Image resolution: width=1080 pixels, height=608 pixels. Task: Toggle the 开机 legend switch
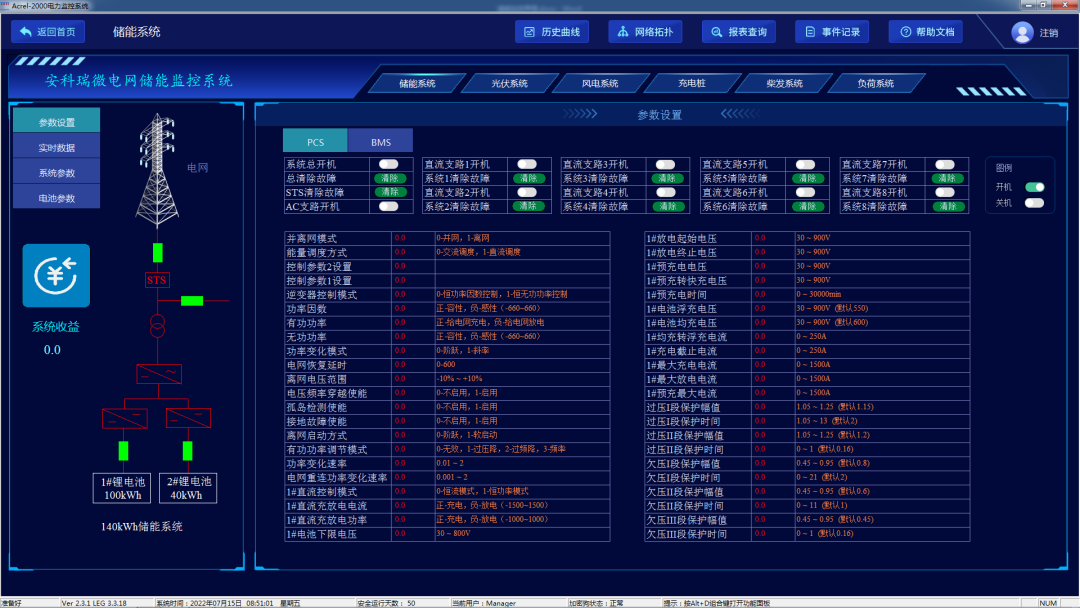coord(1037,187)
